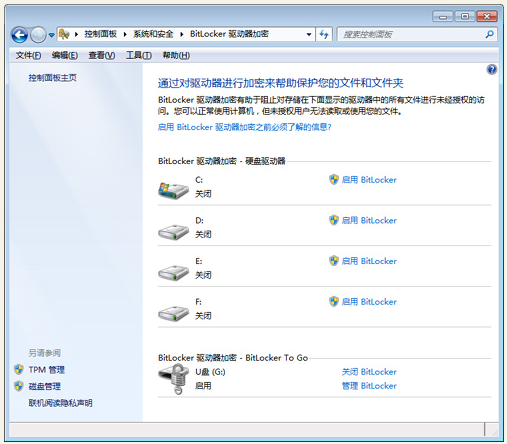
Task: Expand the address bar history dropdown arrow
Action: point(309,34)
